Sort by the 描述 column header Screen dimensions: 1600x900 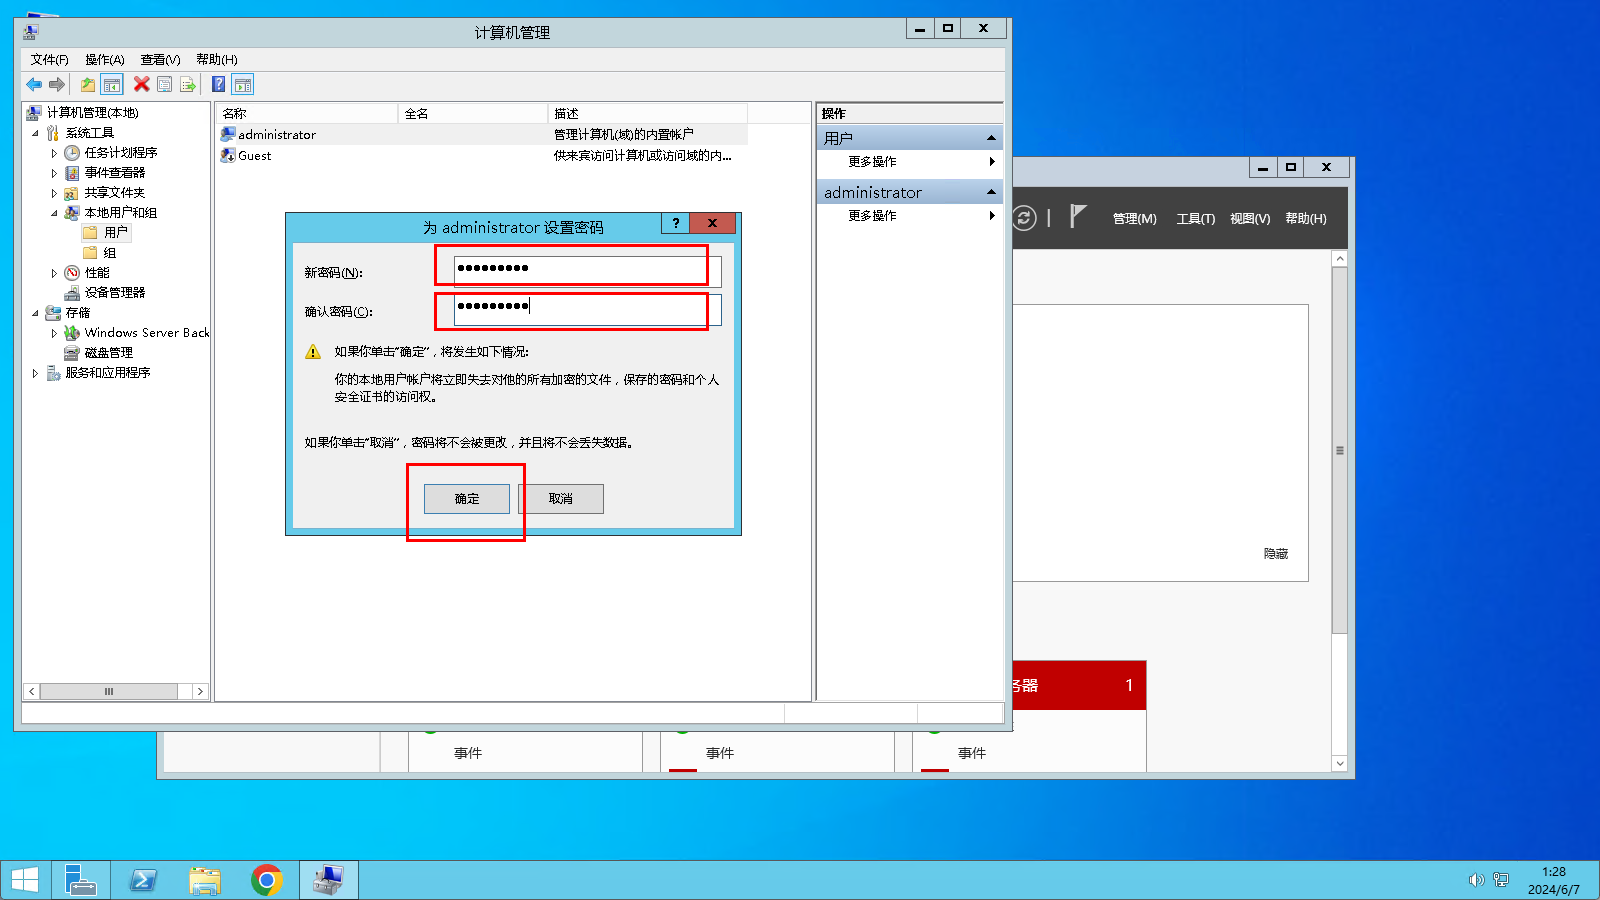(x=648, y=113)
